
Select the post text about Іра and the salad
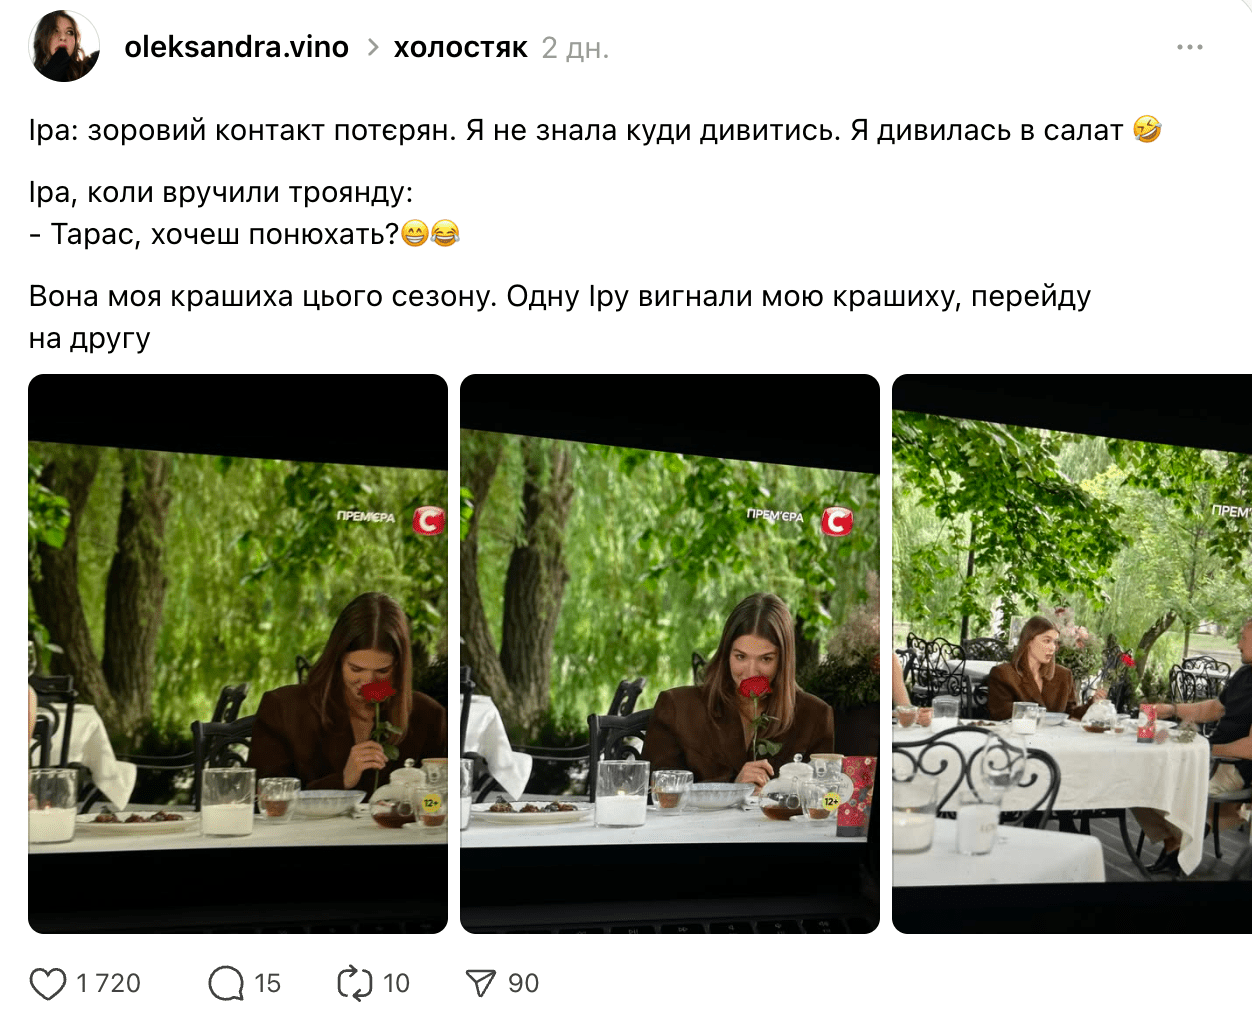click(595, 130)
